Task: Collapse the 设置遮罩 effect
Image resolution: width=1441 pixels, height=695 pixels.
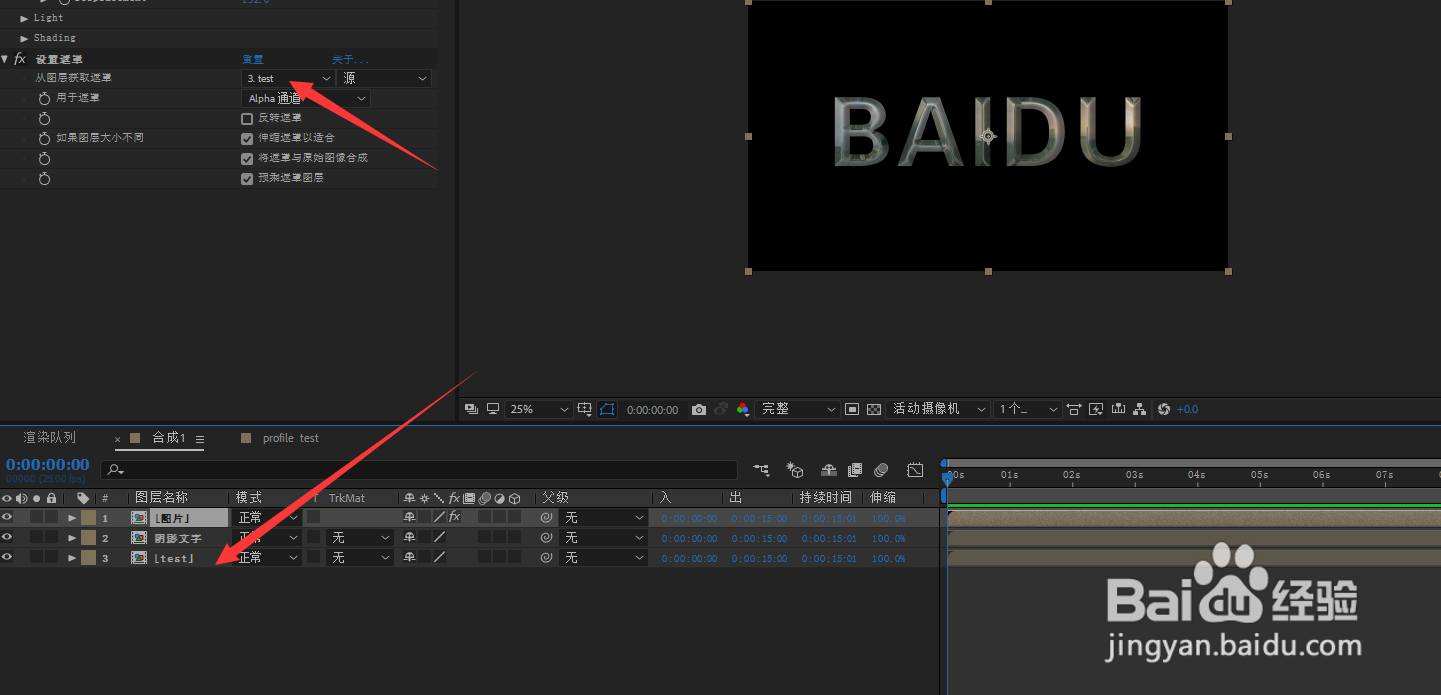Action: click(5, 59)
